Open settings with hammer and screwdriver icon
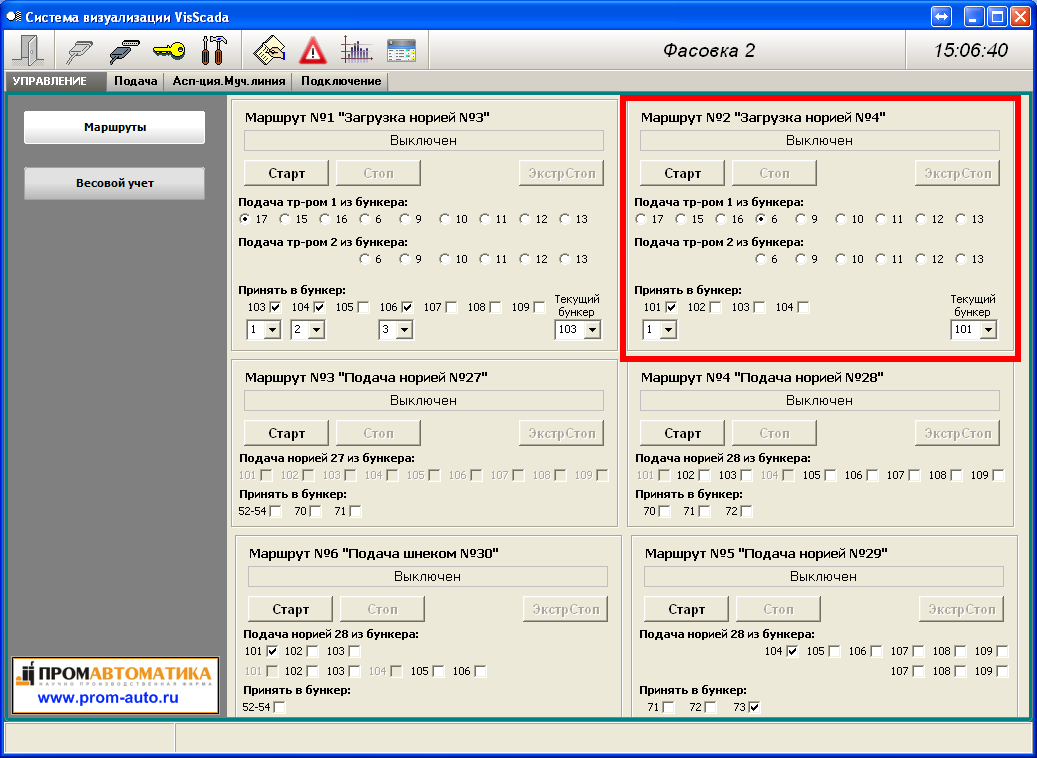The height and width of the screenshot is (758, 1037). 214,49
